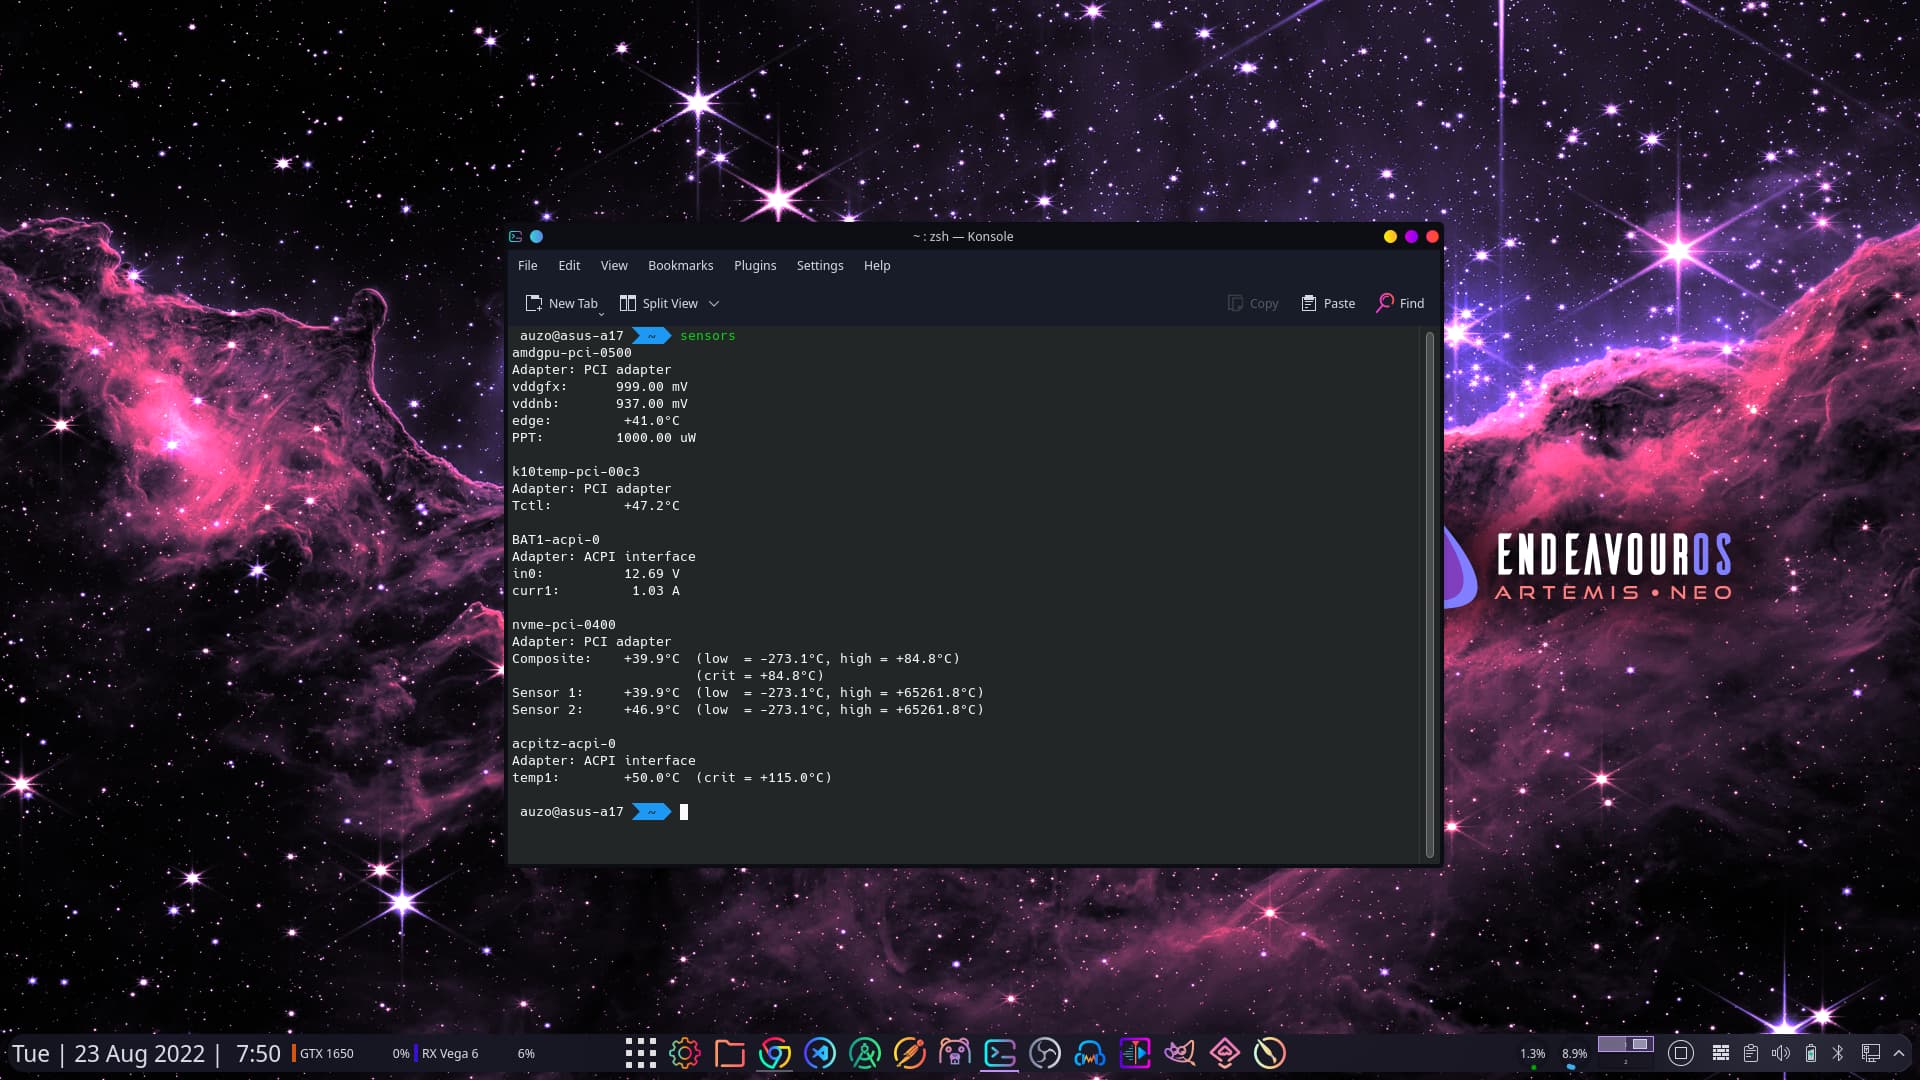Screen dimensions: 1920x1080
Task: Open System Settings gear from the taskbar
Action: click(x=684, y=1052)
